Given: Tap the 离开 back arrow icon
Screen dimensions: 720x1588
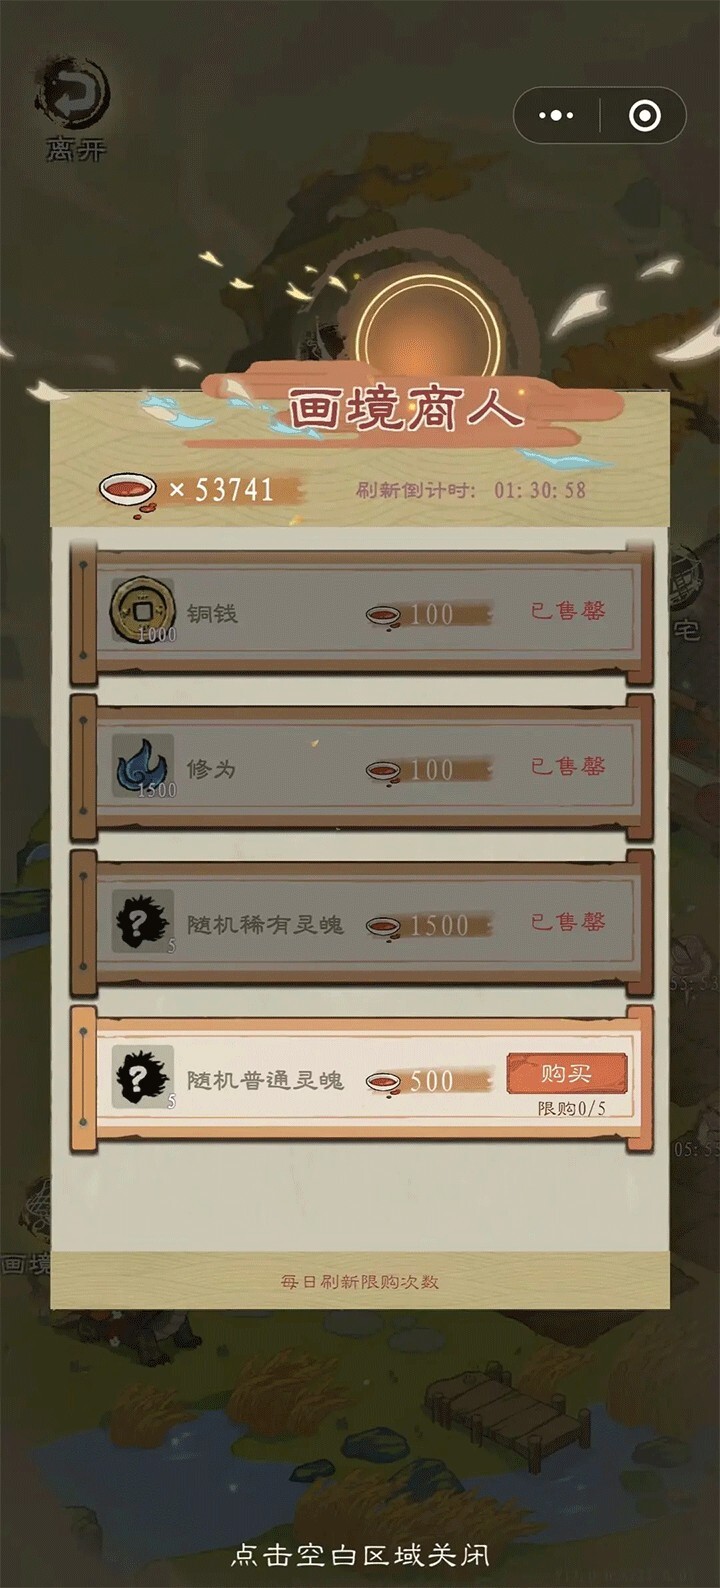Looking at the screenshot, I should 73,93.
